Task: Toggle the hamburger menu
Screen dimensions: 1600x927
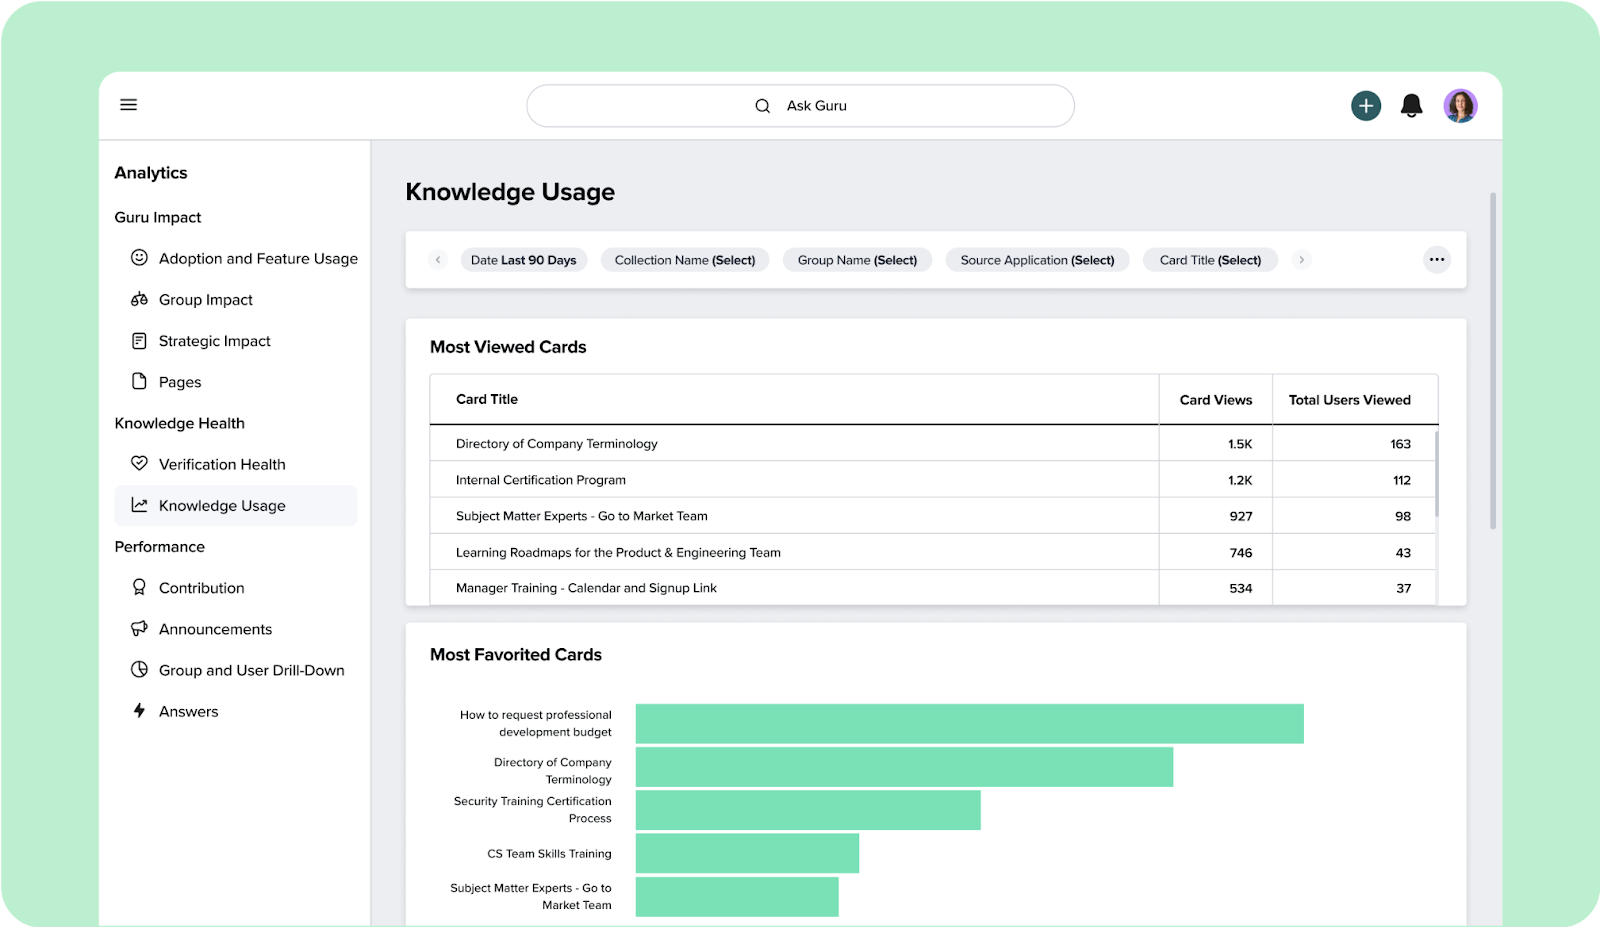Action: (128, 104)
